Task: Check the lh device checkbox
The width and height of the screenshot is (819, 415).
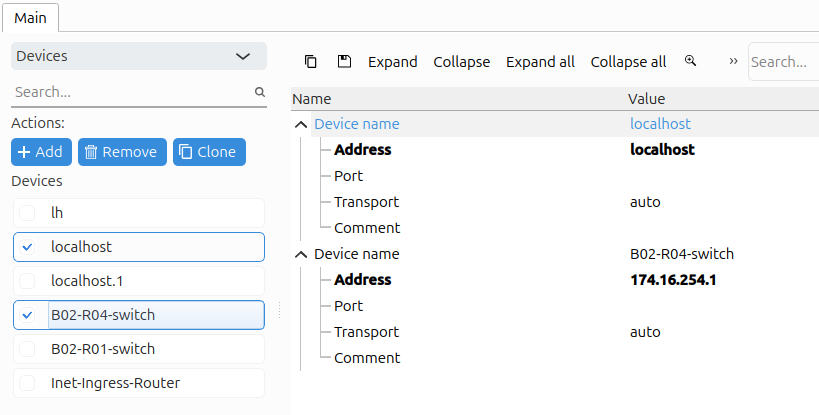Action: coord(27,213)
